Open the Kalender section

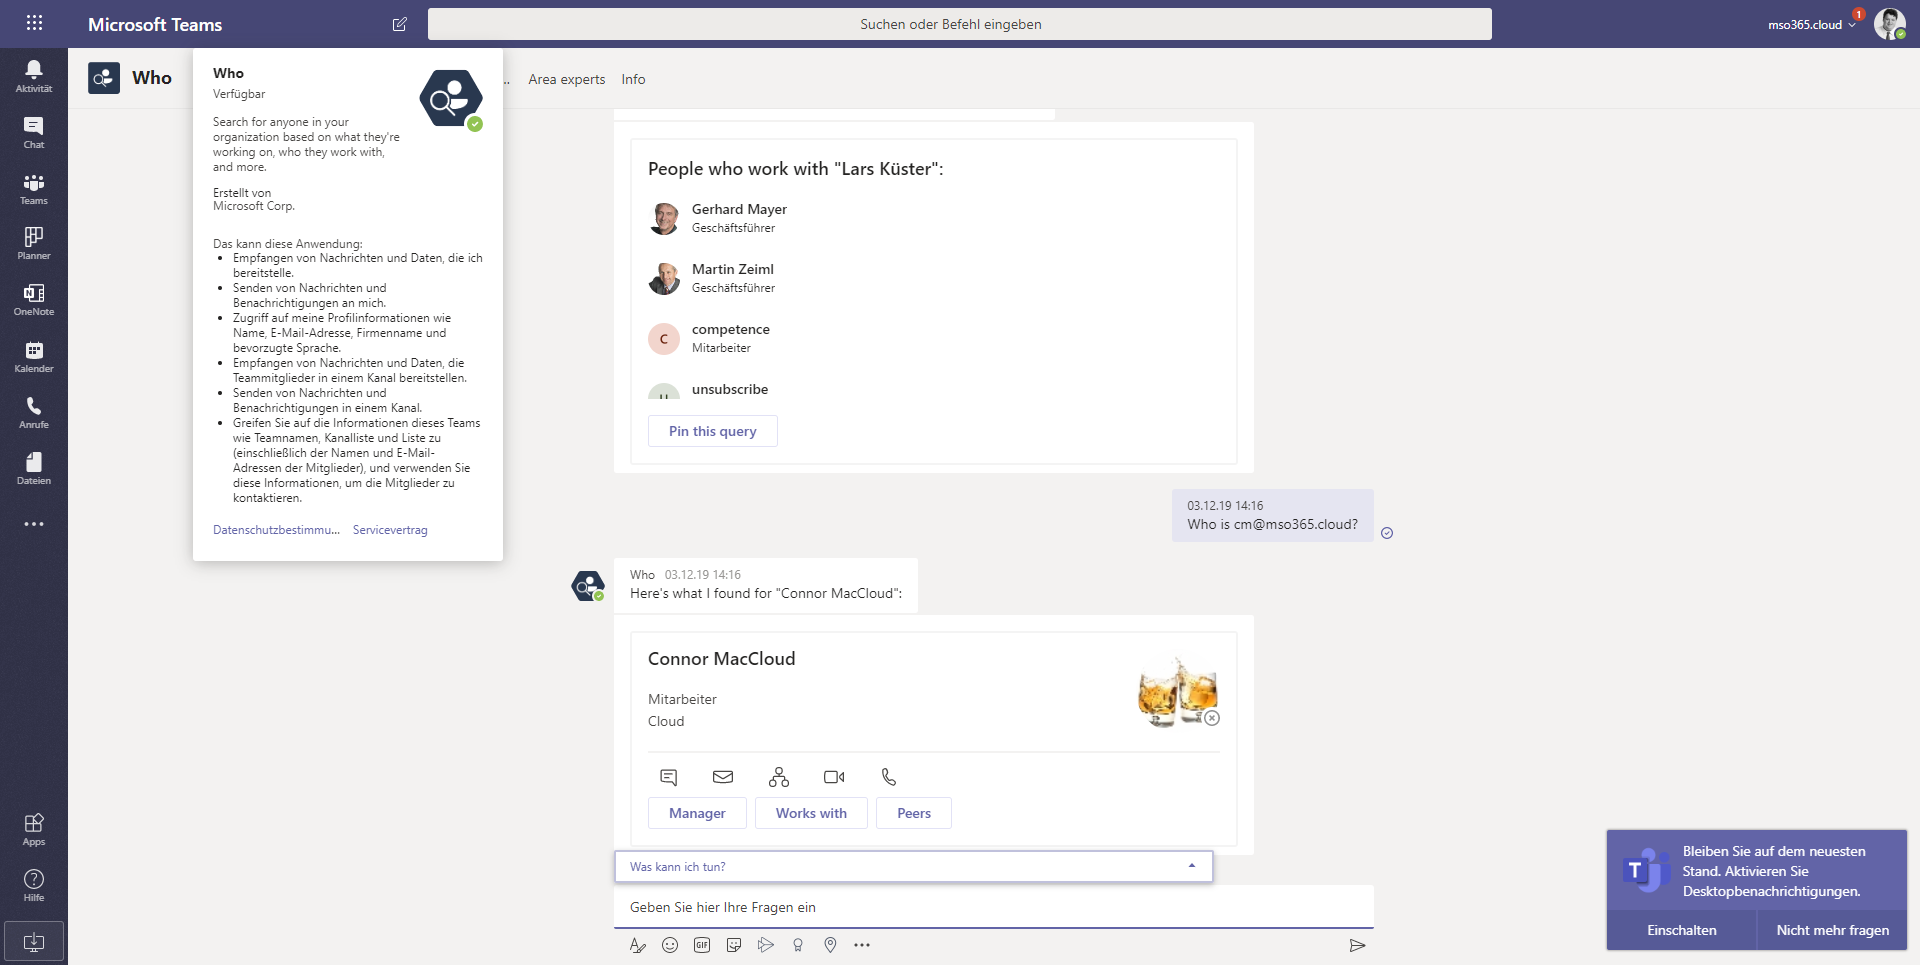[33, 357]
